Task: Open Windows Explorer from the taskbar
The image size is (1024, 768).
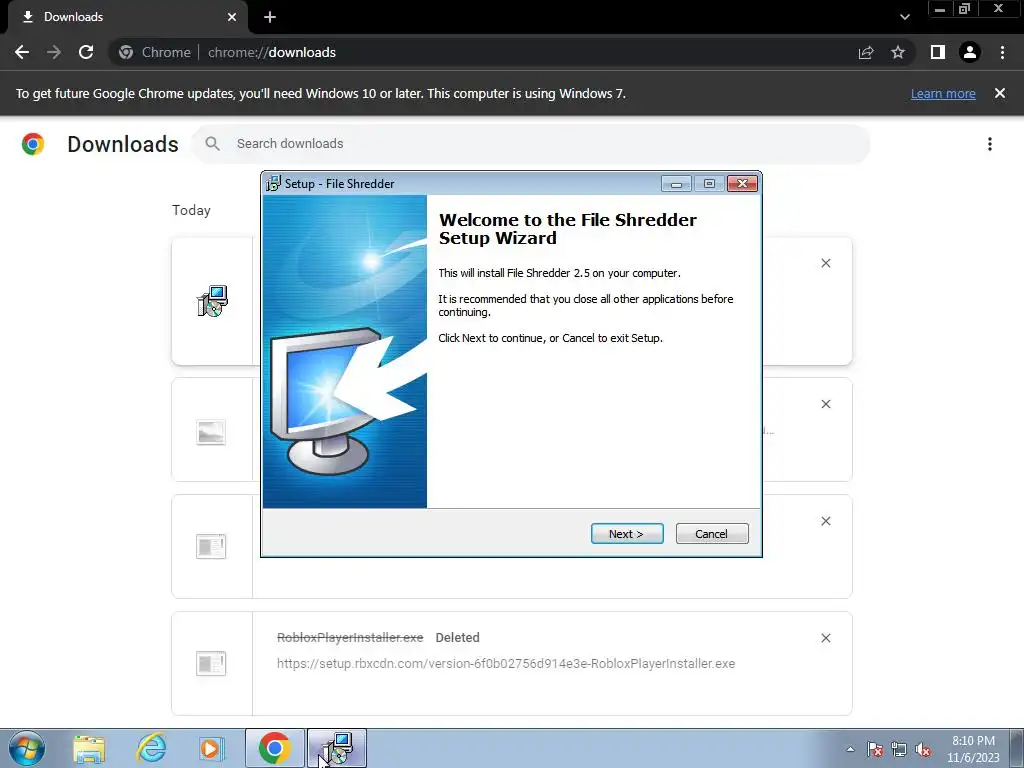Action: pyautogui.click(x=89, y=748)
